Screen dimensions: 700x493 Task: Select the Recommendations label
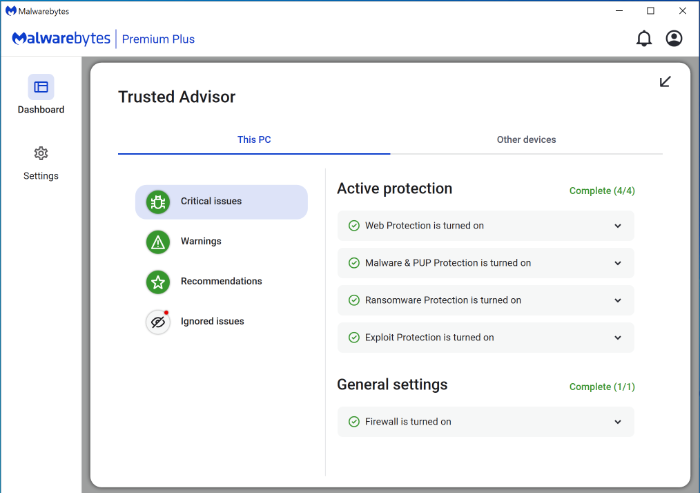pos(221,281)
